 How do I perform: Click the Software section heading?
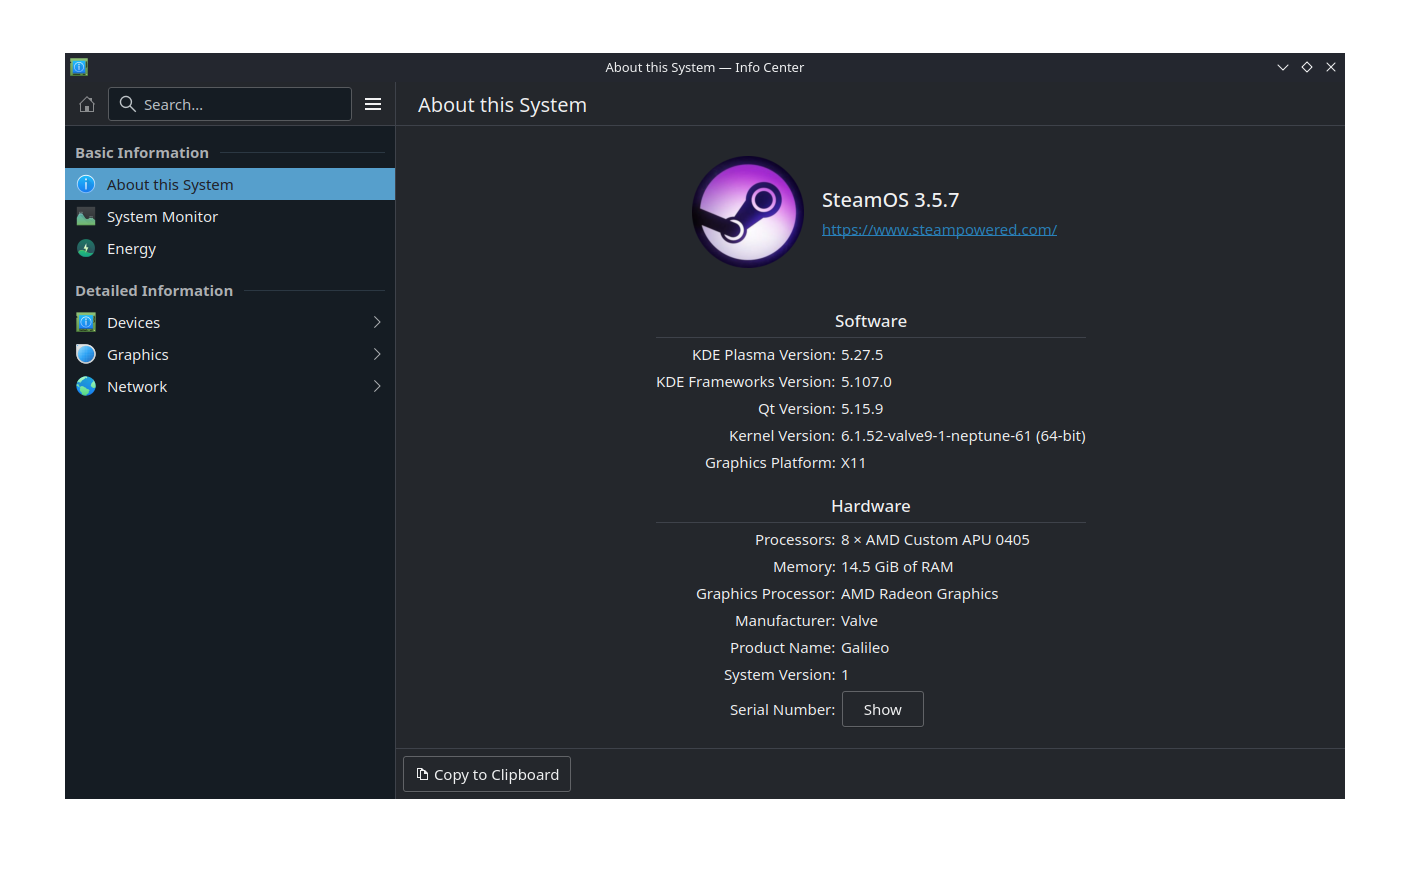tap(871, 321)
